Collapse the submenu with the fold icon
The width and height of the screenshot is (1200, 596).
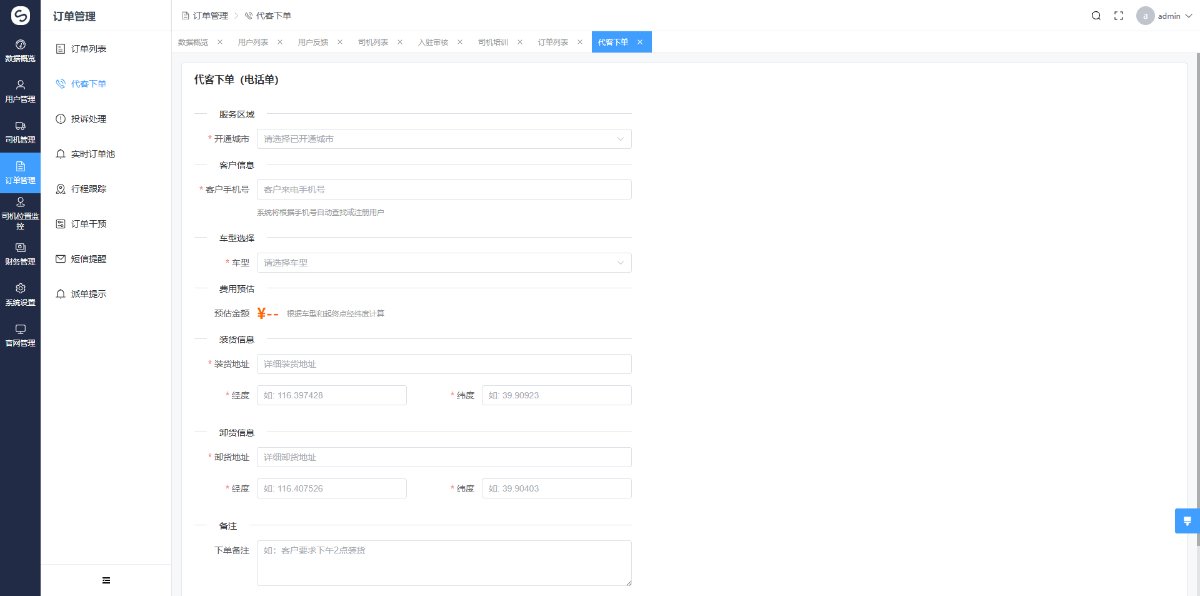[x=106, y=580]
